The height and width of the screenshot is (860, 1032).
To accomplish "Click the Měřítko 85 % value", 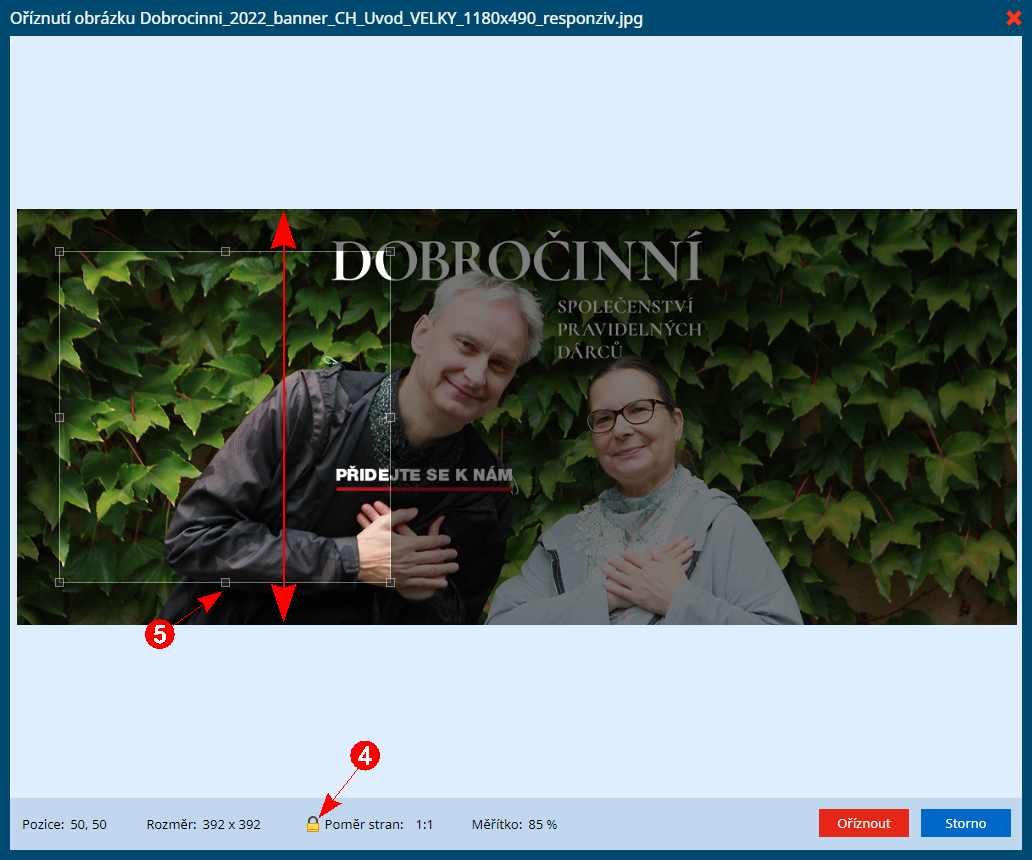I will pyautogui.click(x=542, y=824).
